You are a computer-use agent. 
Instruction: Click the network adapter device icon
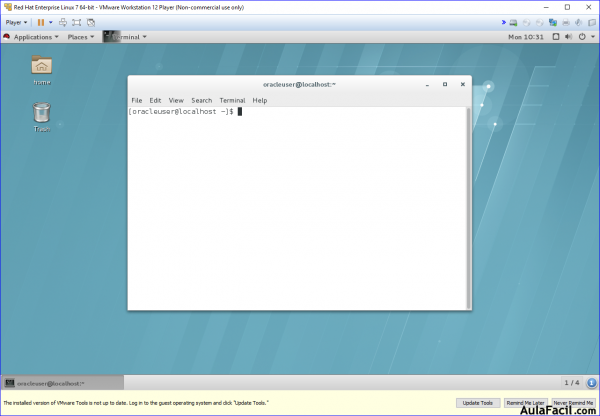(553, 23)
